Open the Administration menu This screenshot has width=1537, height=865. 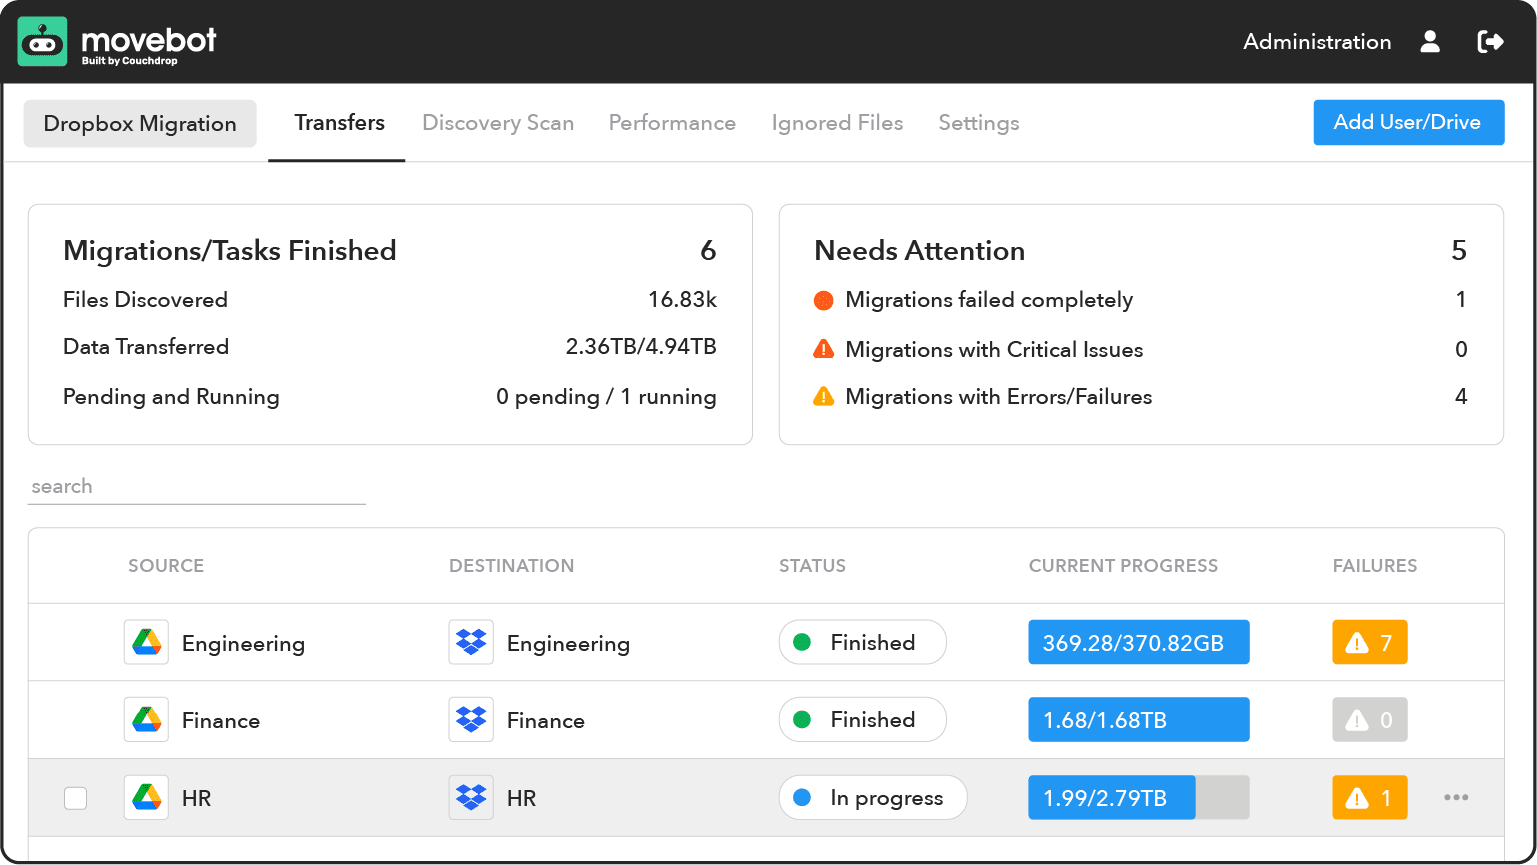tap(1316, 41)
